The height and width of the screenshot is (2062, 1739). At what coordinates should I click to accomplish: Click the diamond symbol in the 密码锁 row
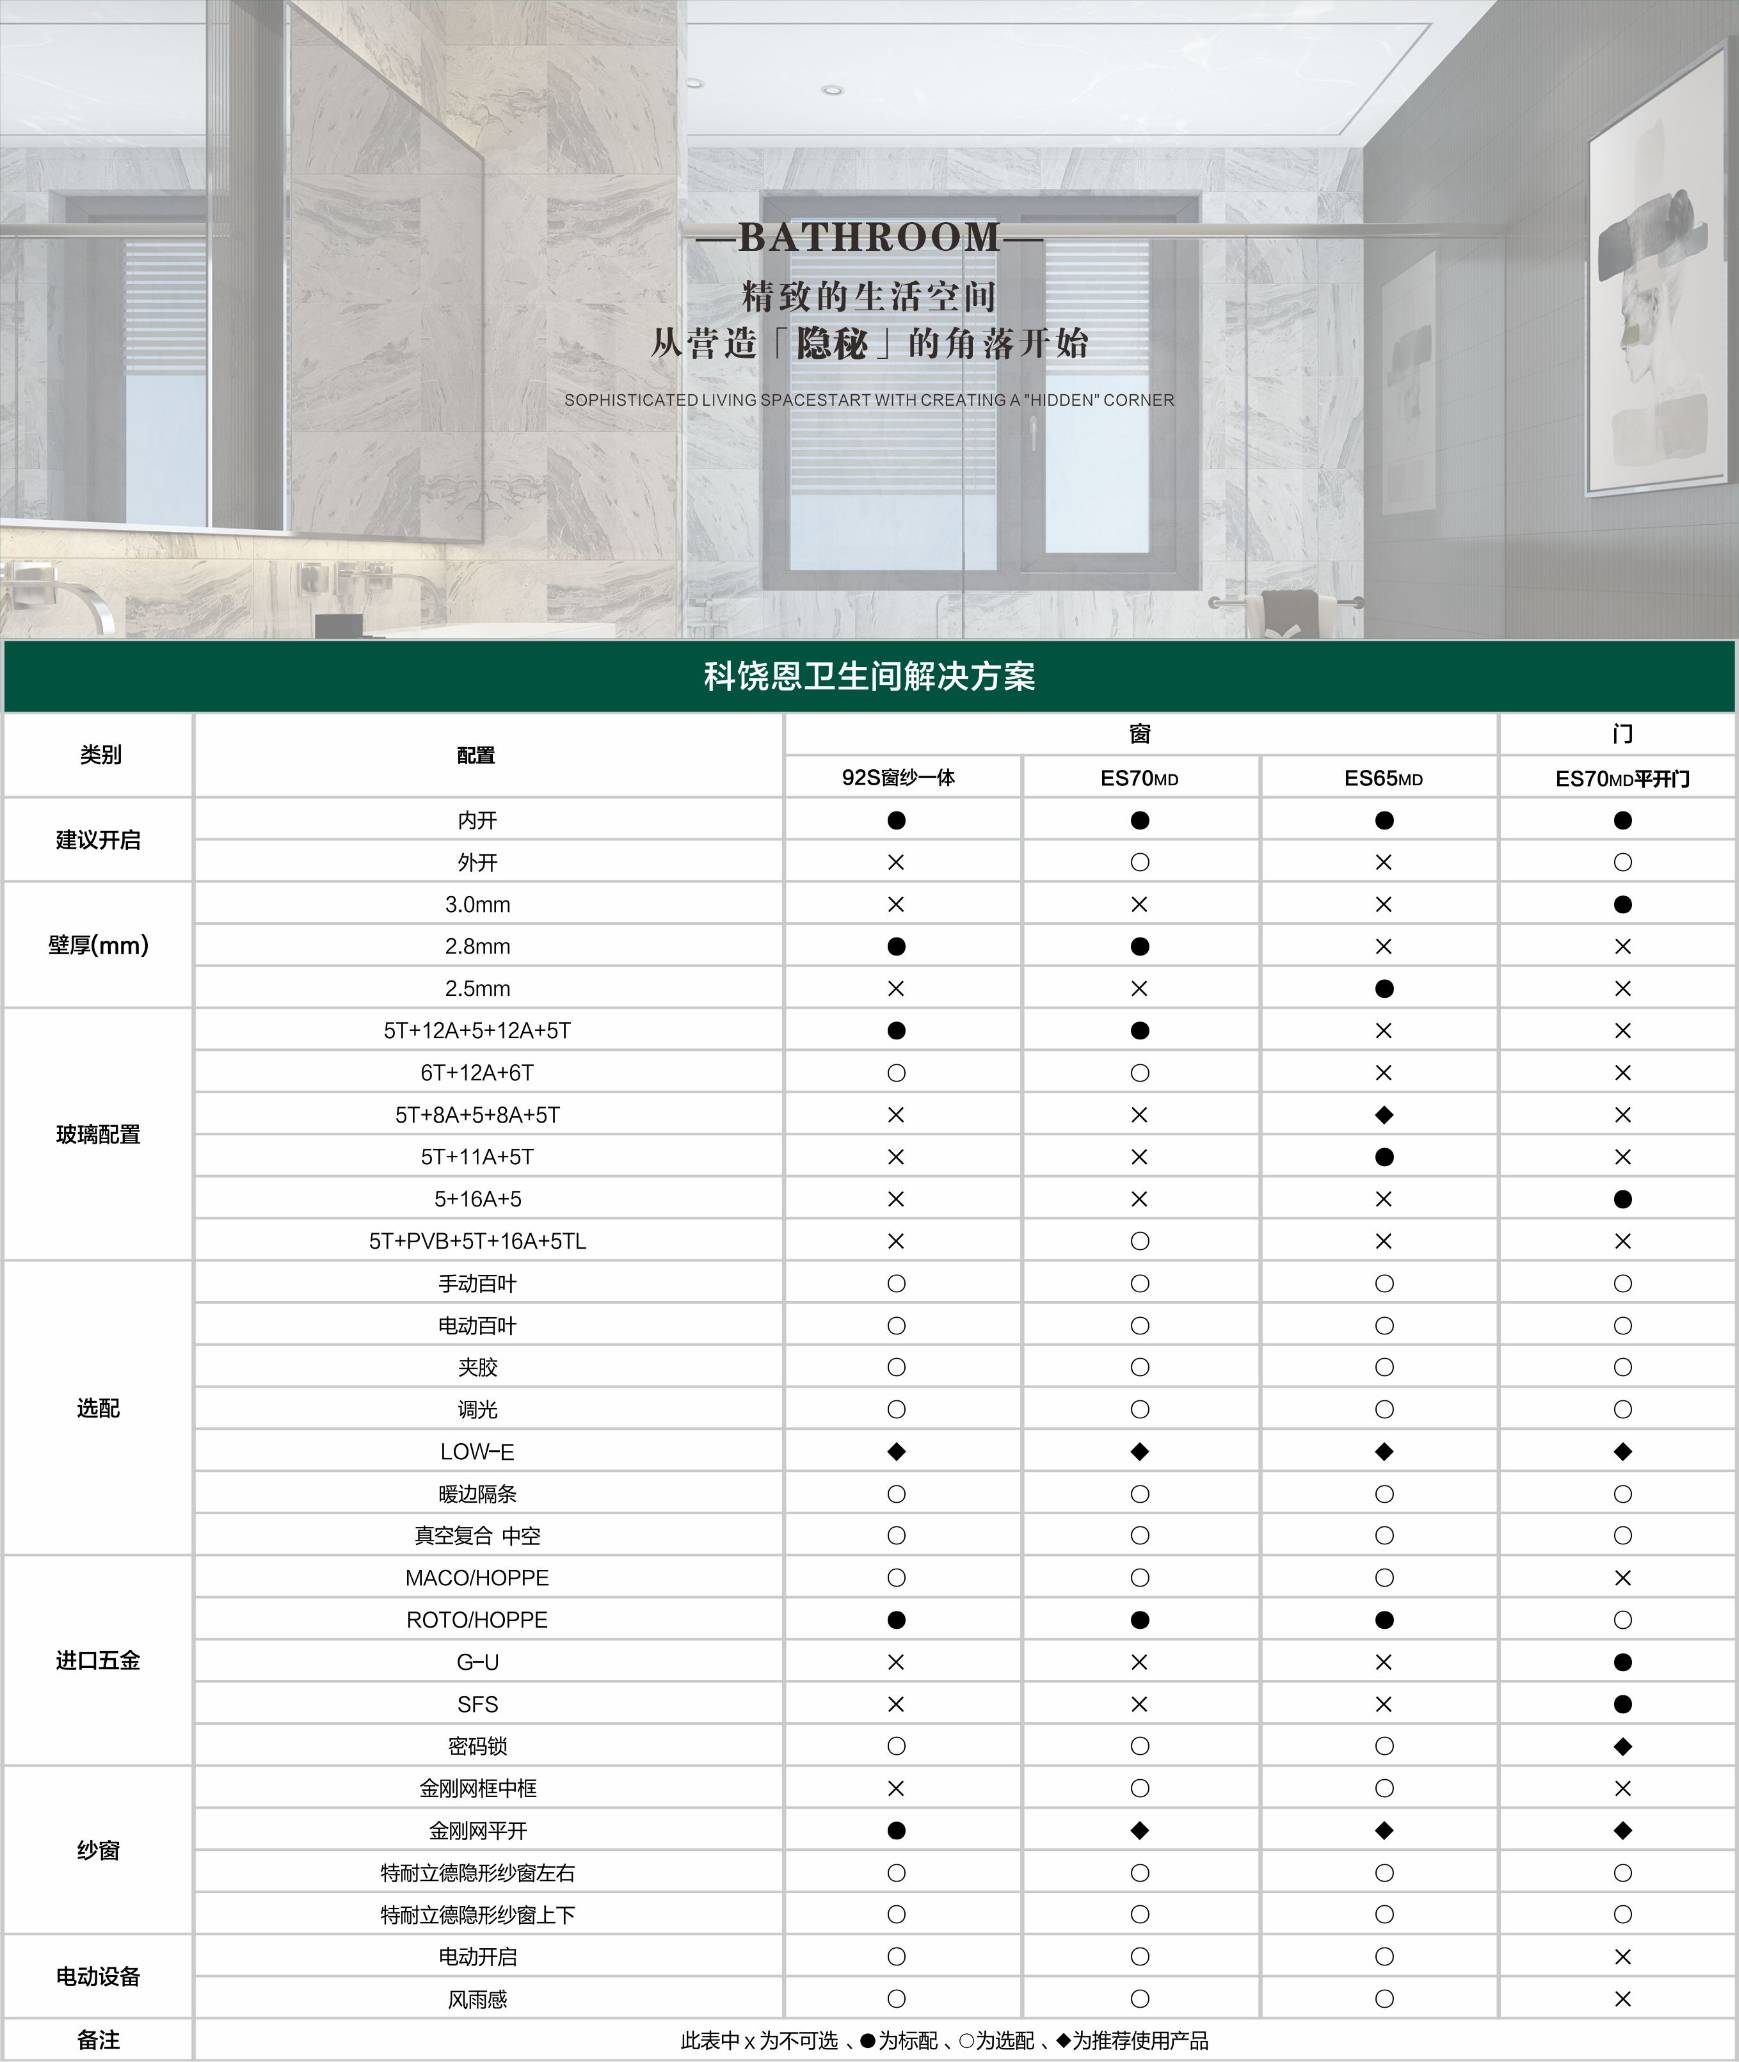1622,1747
